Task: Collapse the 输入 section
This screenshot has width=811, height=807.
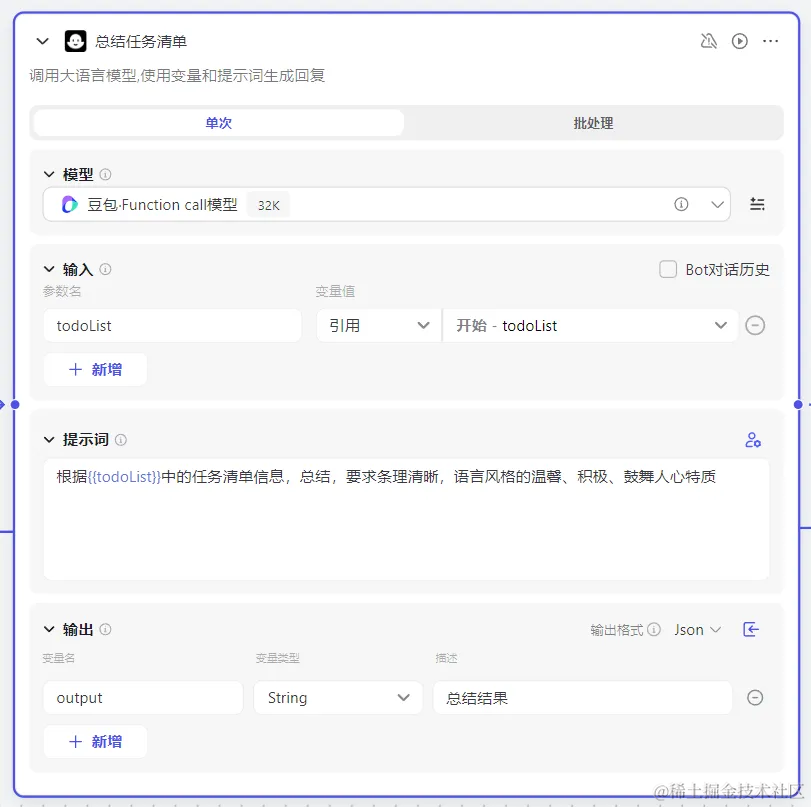Action: pos(49,269)
